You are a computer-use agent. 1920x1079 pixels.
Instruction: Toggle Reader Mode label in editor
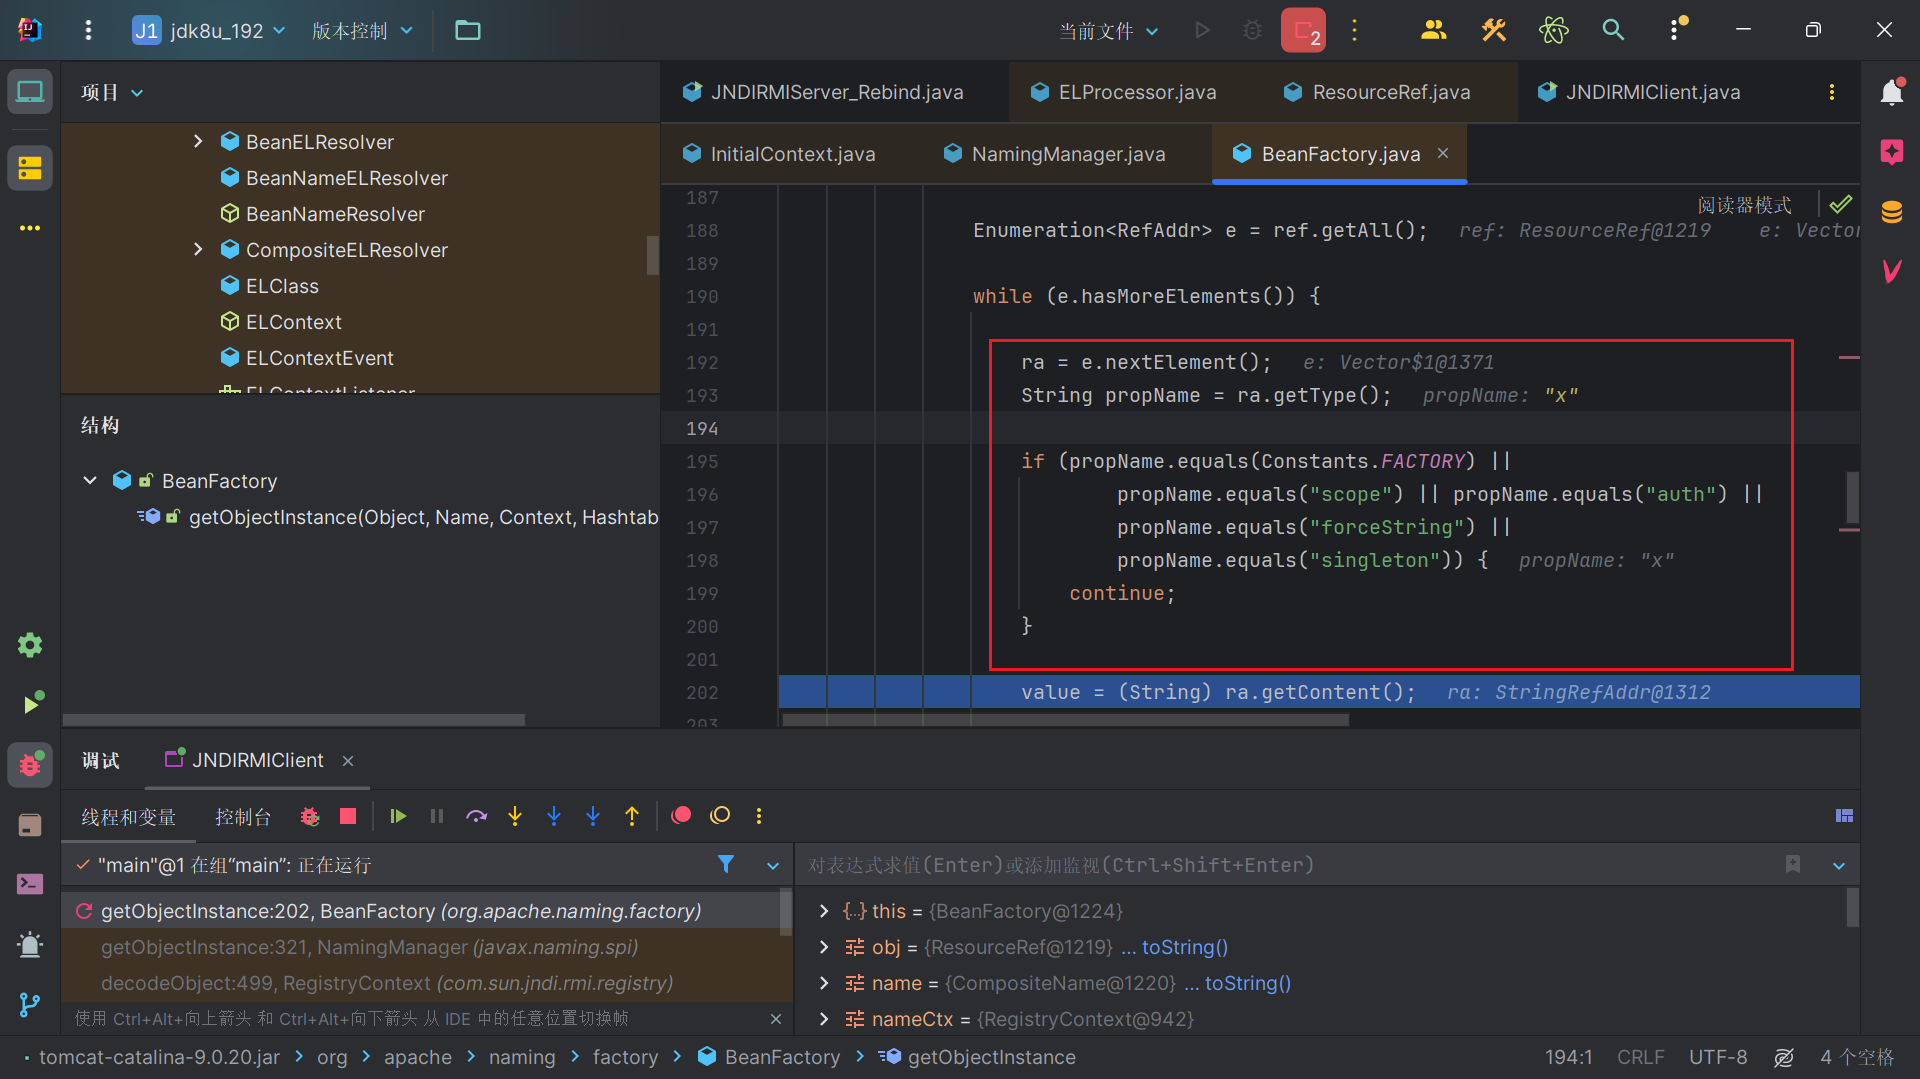coord(1744,205)
